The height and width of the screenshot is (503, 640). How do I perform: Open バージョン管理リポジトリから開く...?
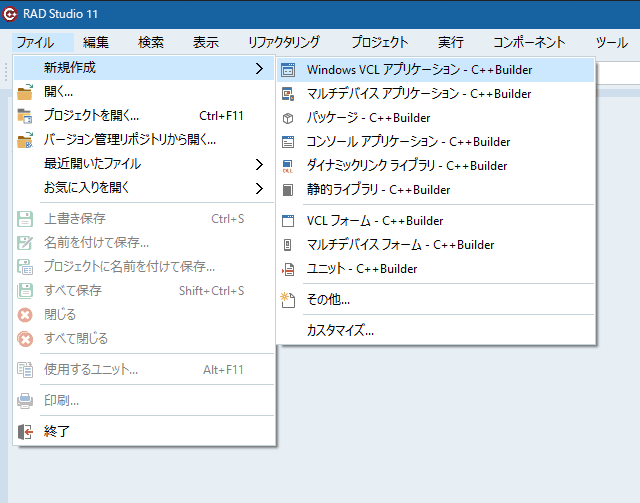point(129,140)
